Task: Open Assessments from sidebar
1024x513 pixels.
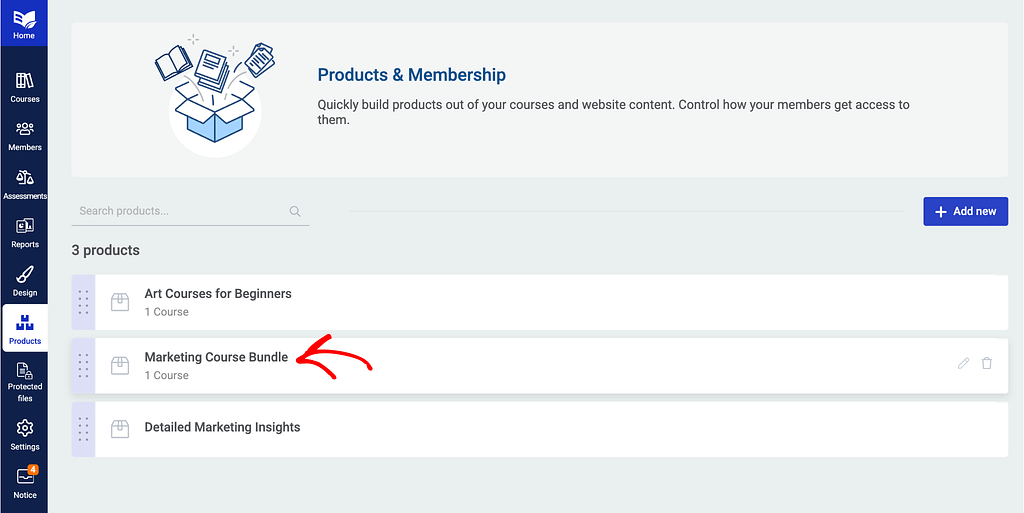Action: (x=24, y=184)
